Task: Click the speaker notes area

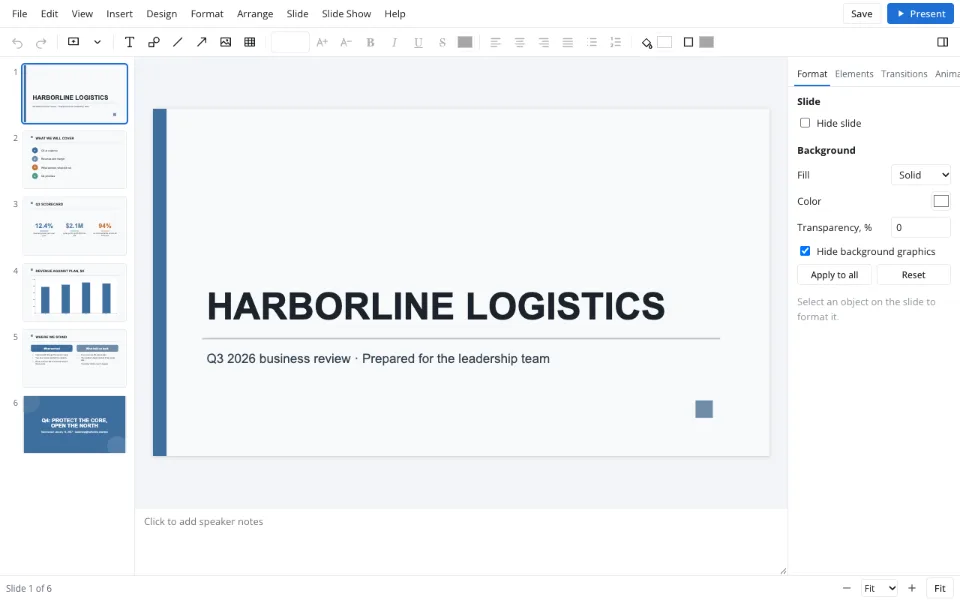Action: coord(461,542)
